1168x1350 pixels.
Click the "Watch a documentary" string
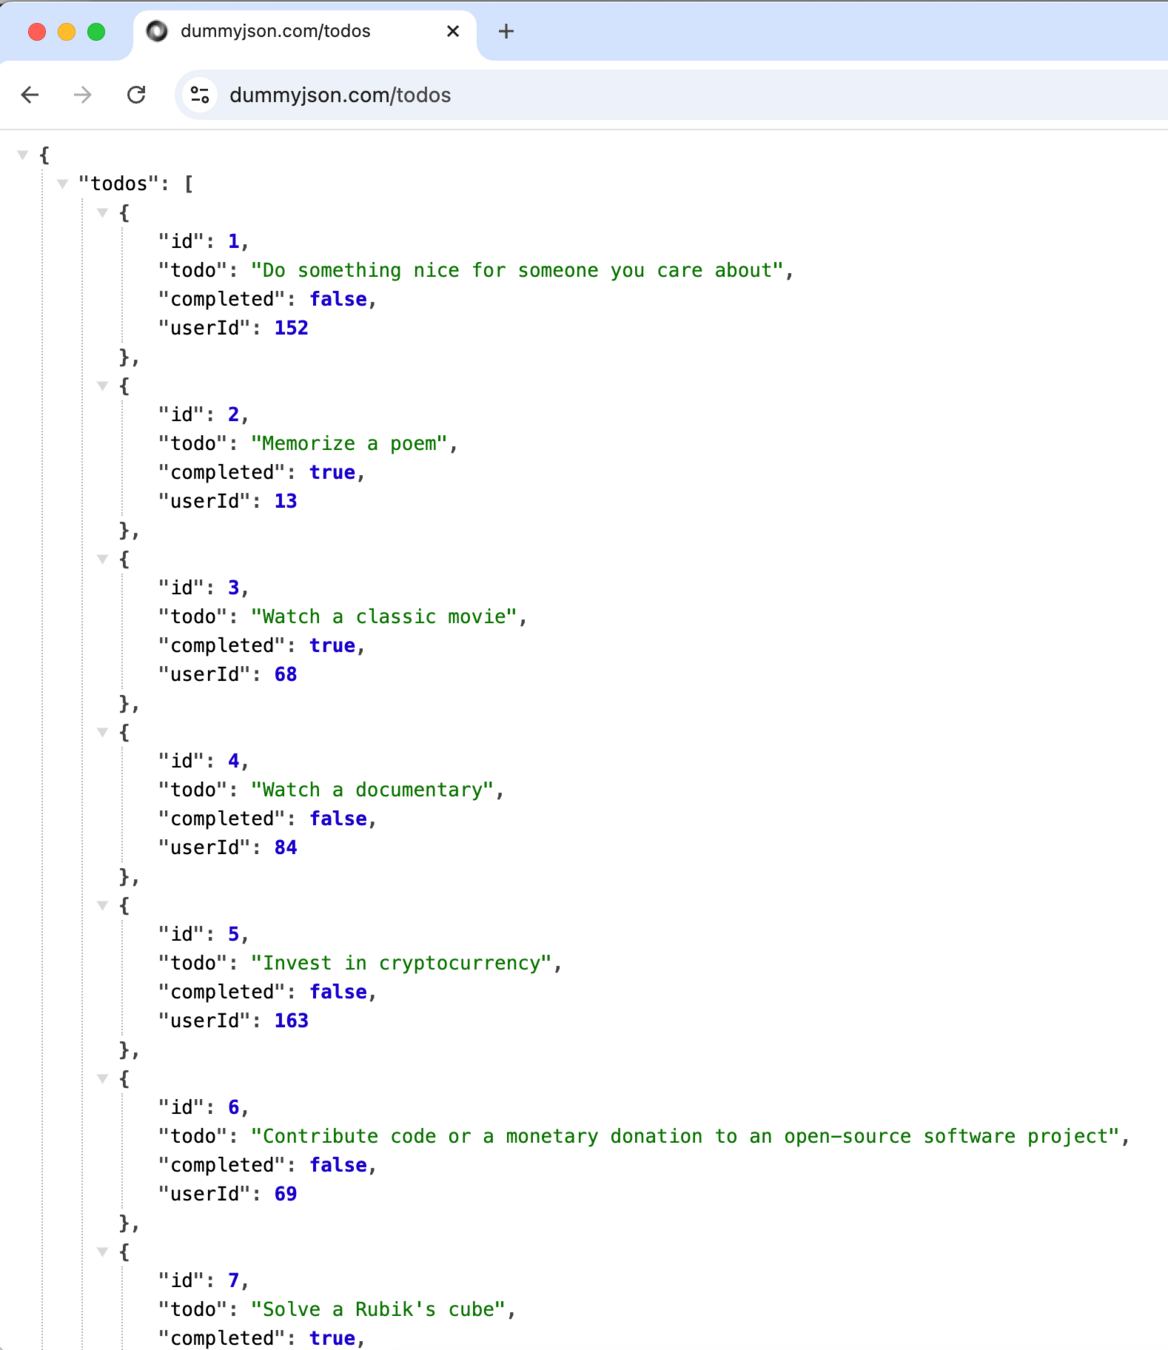[372, 789]
